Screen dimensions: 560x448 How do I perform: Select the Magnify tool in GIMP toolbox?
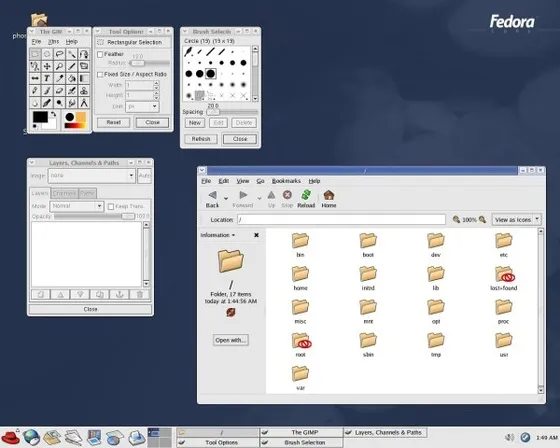(59, 66)
